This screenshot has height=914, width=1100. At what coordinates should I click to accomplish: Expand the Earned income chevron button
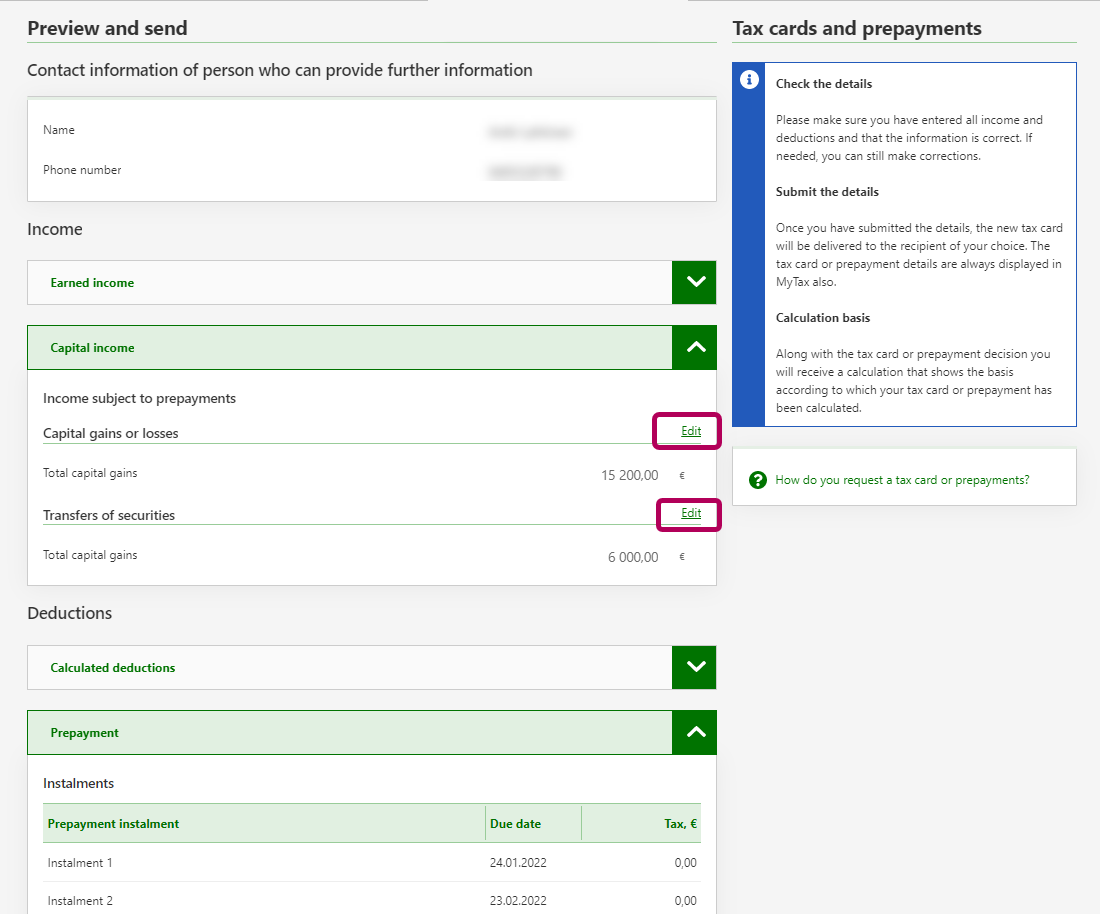[x=694, y=283]
